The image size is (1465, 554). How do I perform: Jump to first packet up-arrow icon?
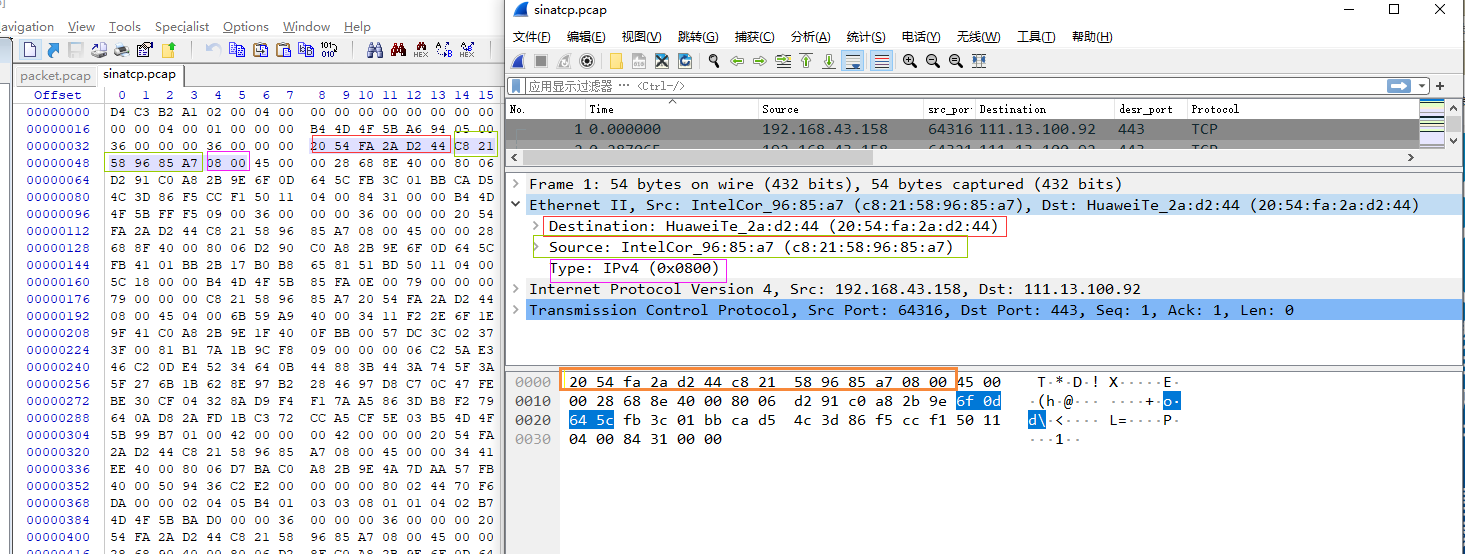click(806, 61)
